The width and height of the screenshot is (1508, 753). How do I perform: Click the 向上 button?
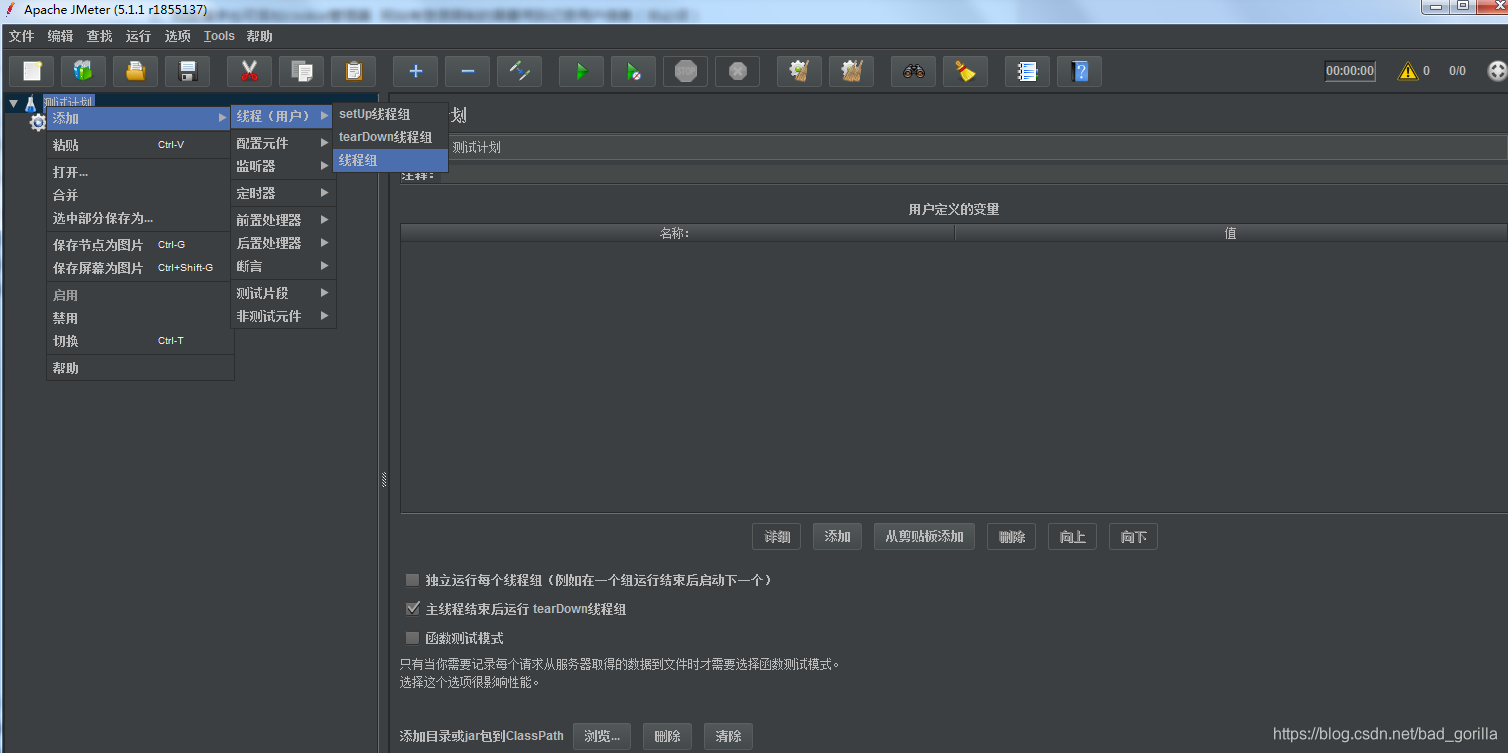pyautogui.click(x=1072, y=537)
